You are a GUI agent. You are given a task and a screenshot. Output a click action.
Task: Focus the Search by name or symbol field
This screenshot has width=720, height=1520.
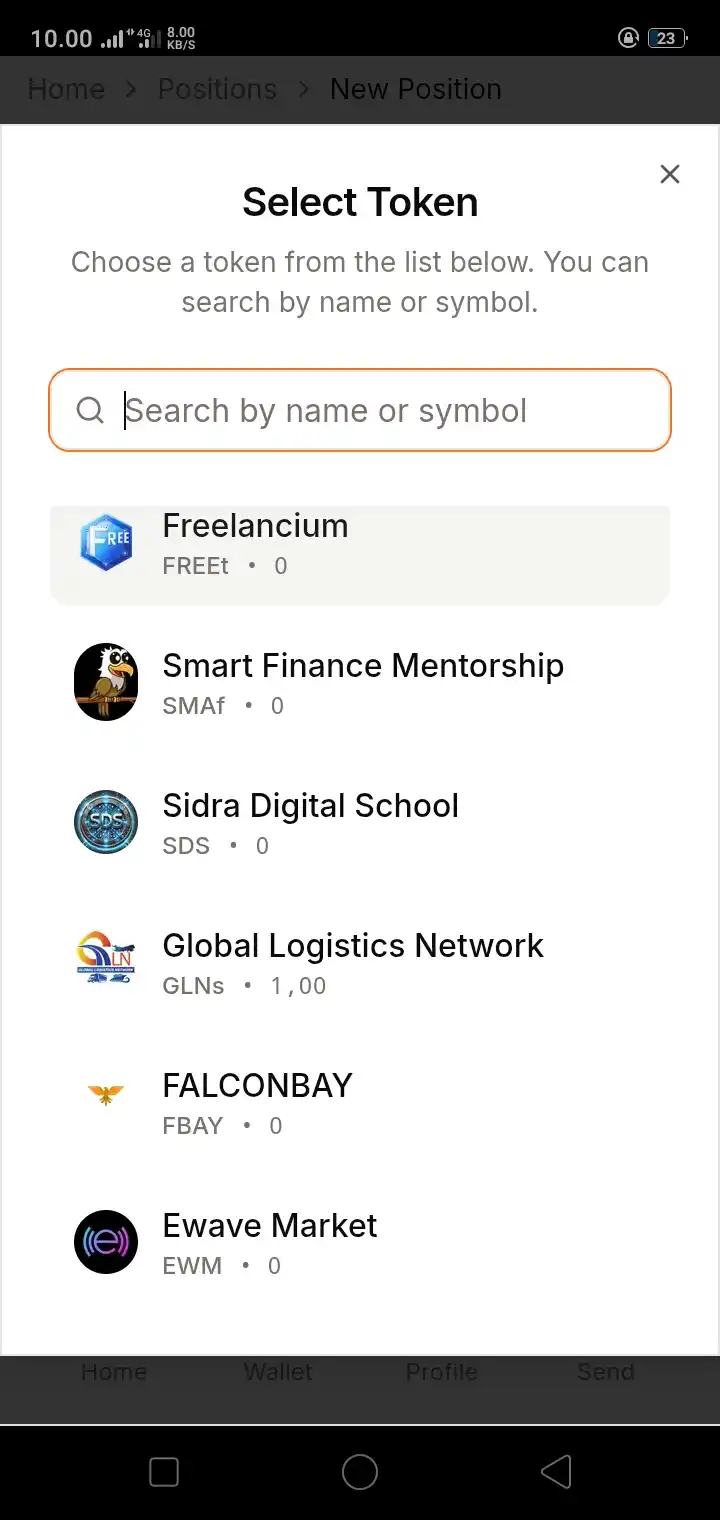point(360,410)
